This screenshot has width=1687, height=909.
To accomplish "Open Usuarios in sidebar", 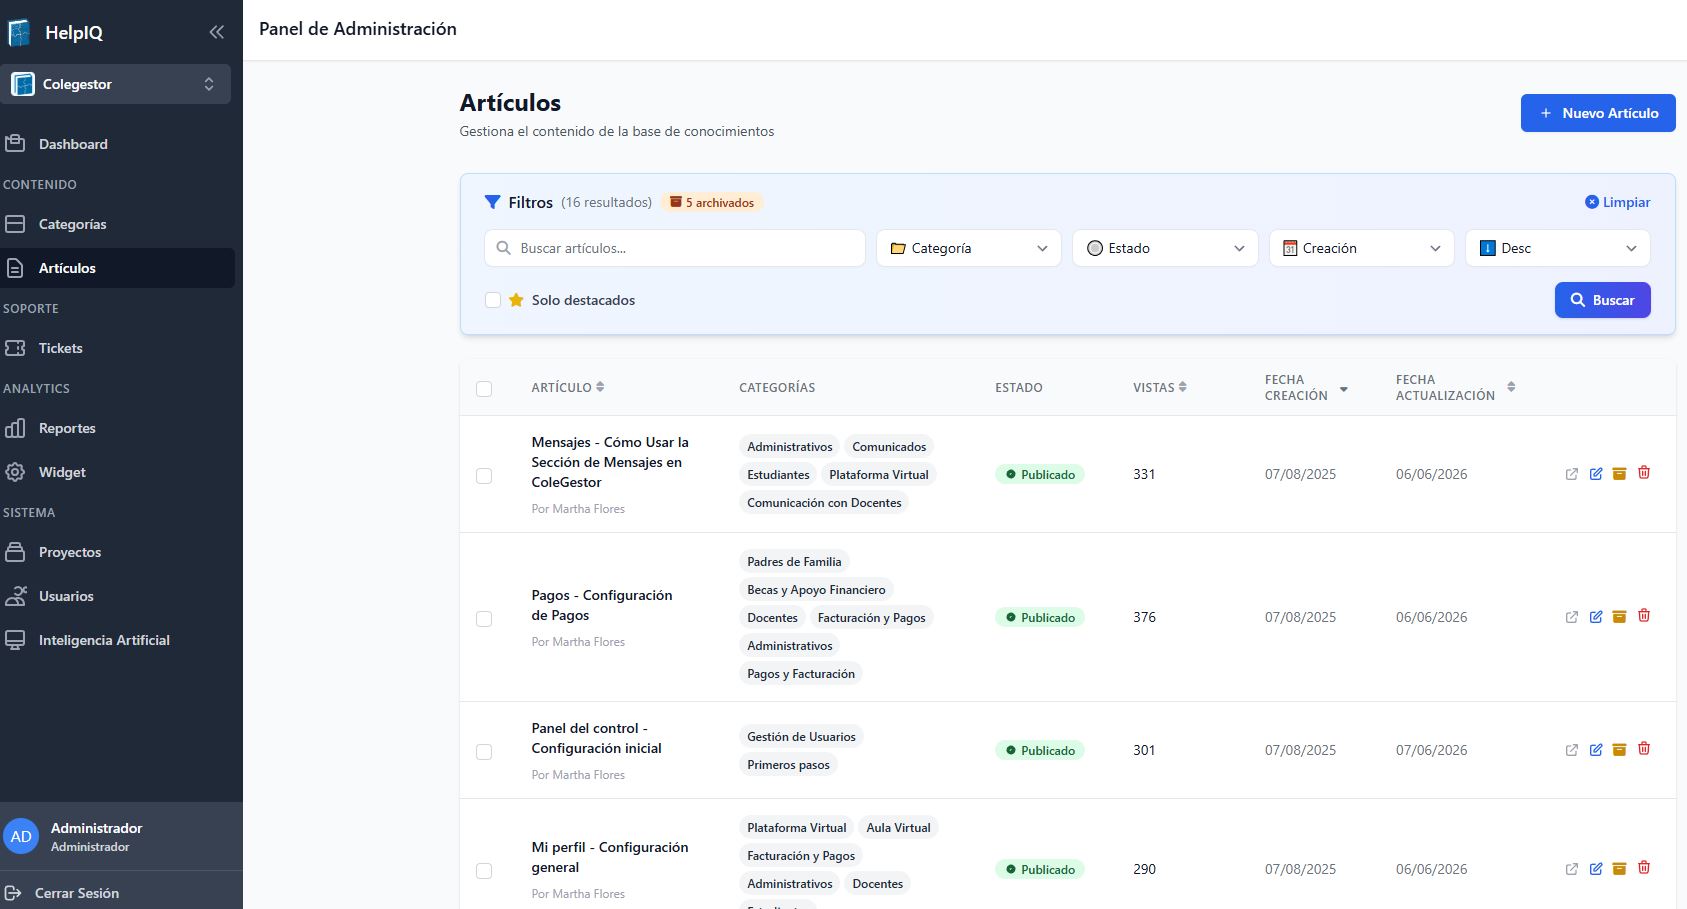I will pos(118,596).
